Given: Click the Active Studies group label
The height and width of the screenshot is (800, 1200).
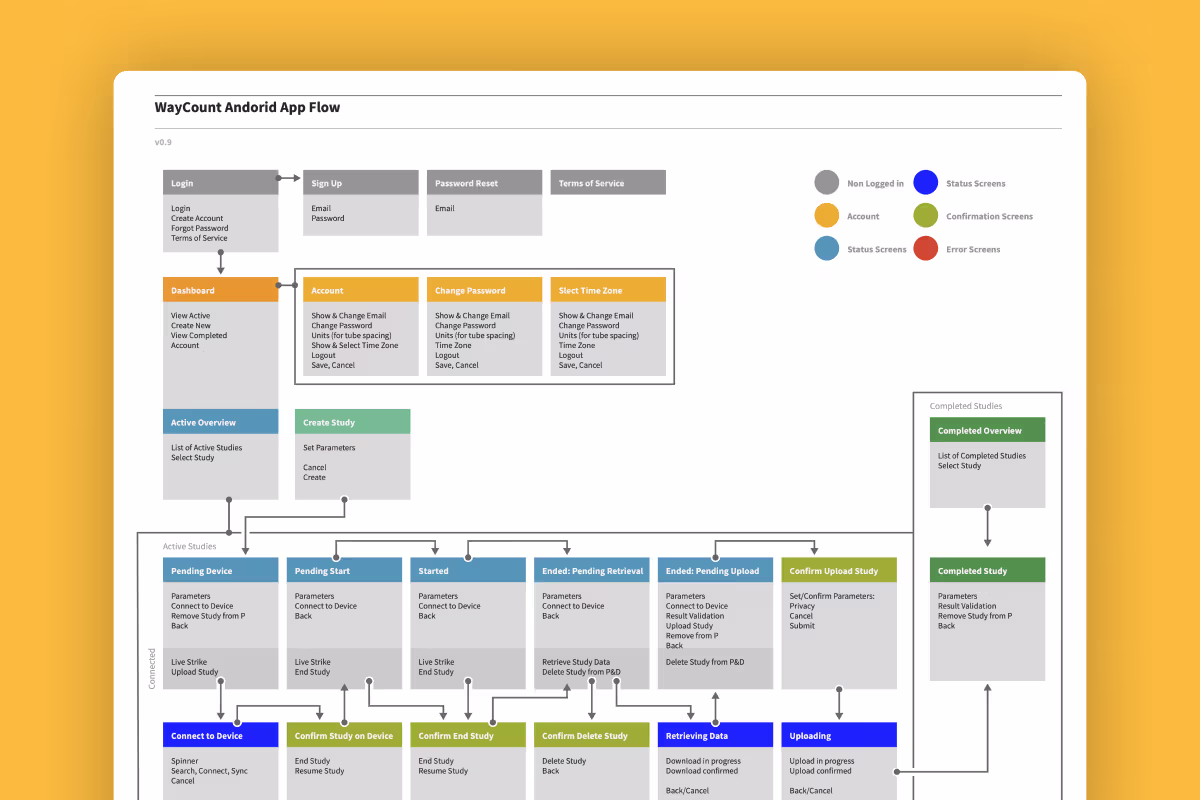Looking at the screenshot, I should click(x=189, y=547).
